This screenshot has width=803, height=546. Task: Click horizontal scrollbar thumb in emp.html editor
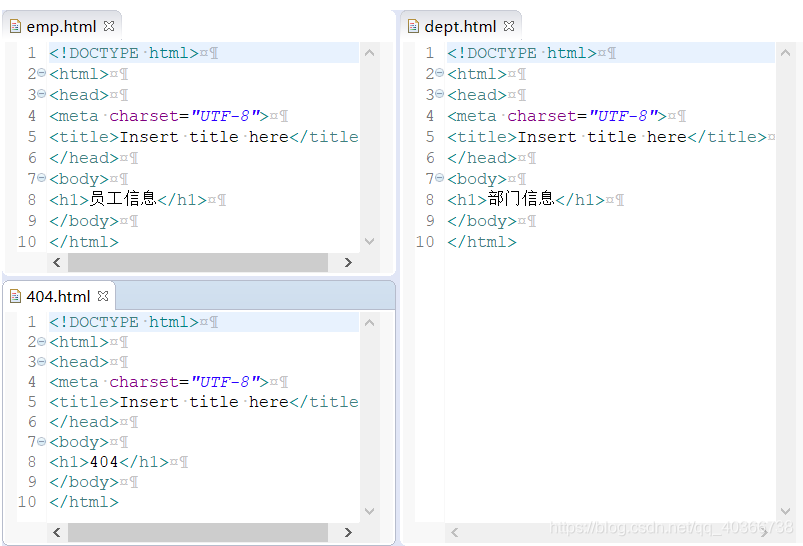(x=198, y=262)
